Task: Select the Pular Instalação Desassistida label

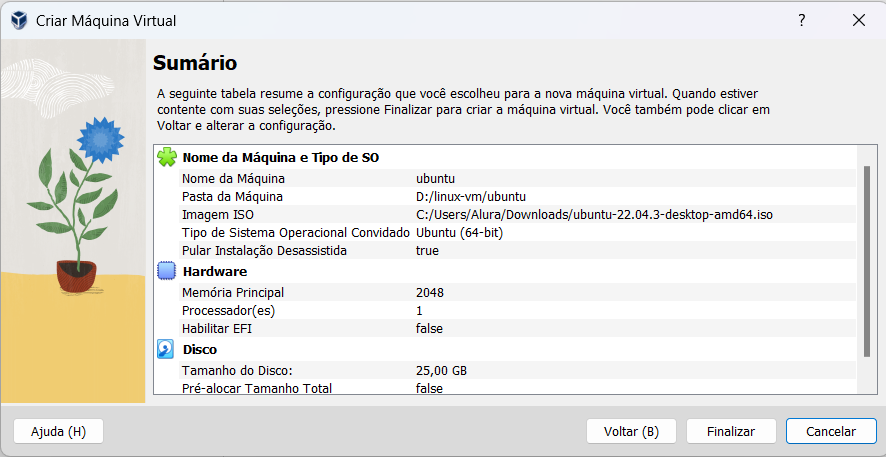Action: 264,250
